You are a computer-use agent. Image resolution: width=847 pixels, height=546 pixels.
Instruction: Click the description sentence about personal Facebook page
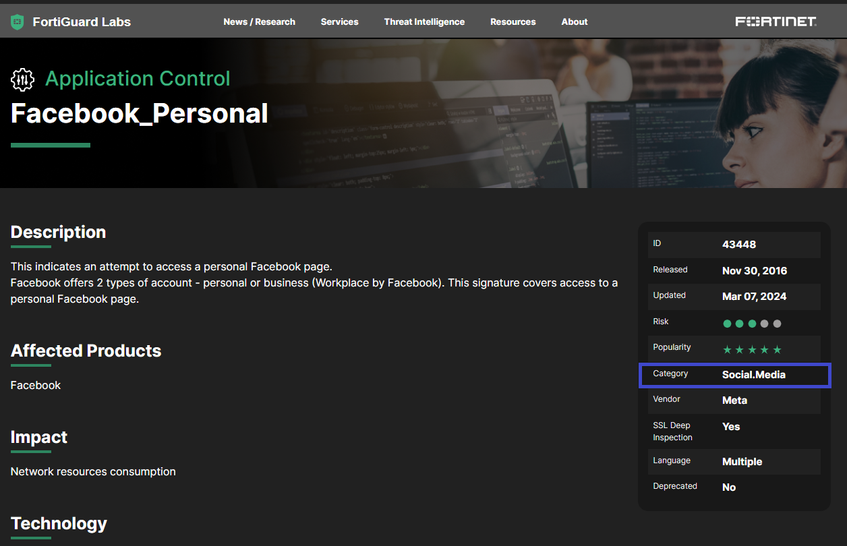pos(171,266)
